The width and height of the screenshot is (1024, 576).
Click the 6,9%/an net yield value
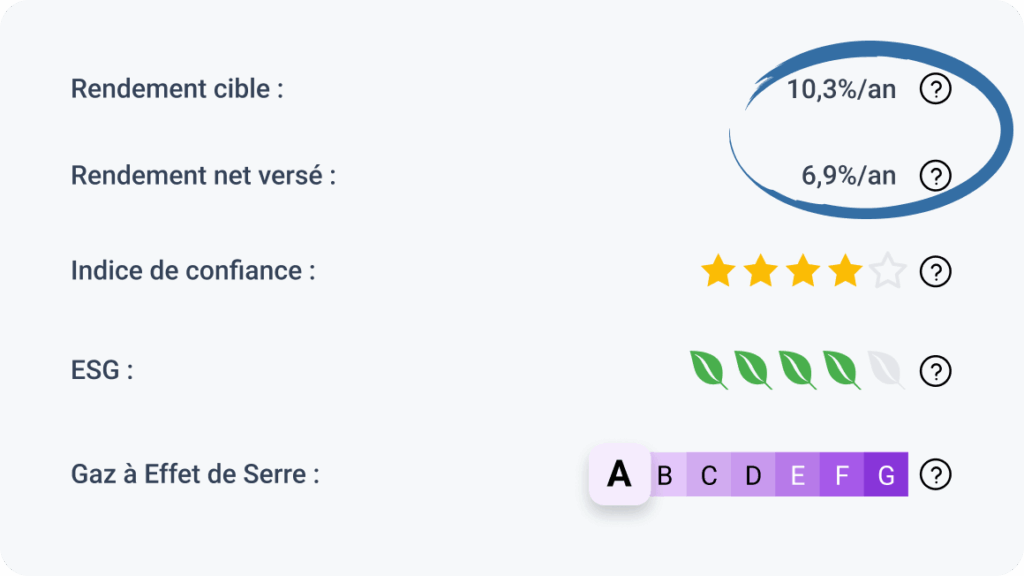click(848, 176)
